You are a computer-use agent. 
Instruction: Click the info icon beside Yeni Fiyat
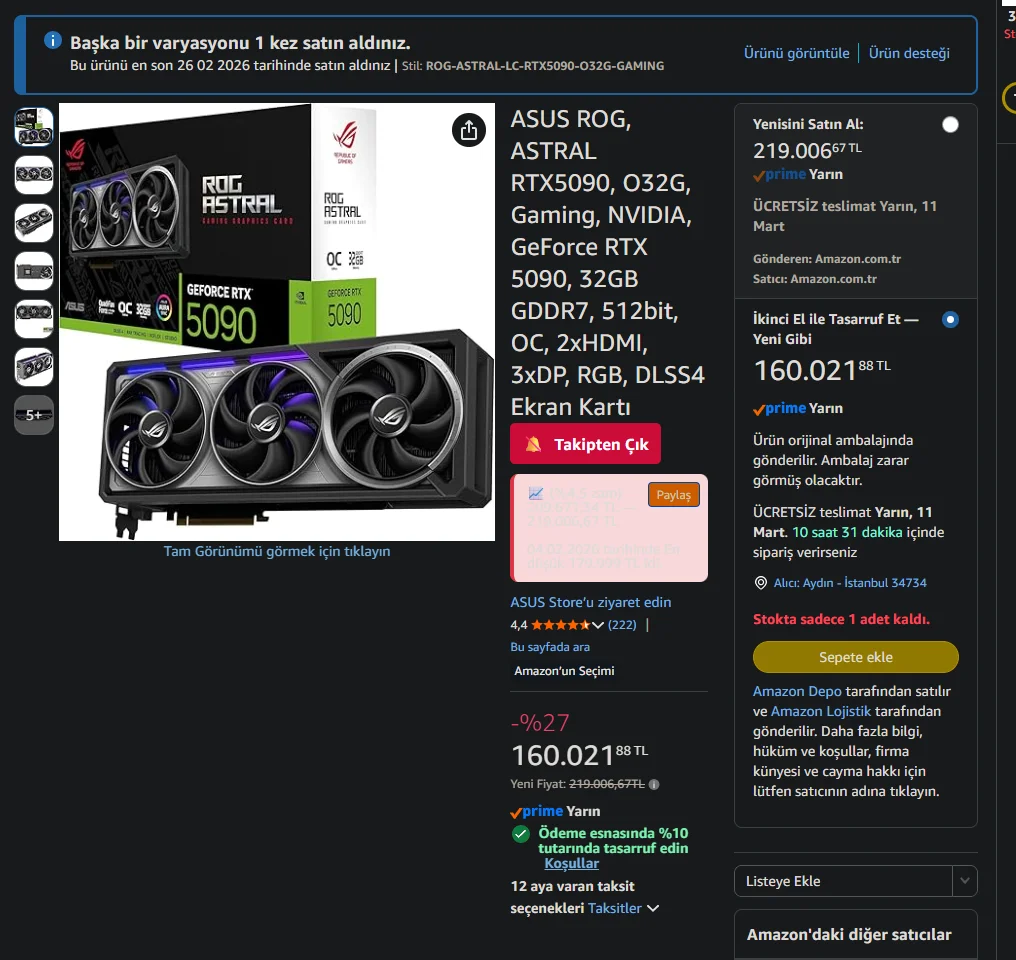(654, 784)
